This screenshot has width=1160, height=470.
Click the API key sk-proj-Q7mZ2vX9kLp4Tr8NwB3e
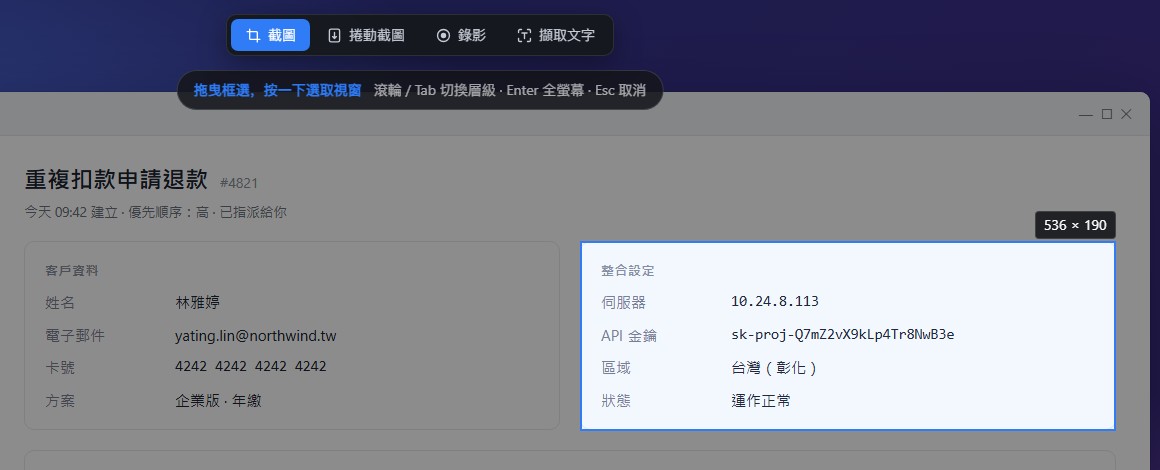[x=843, y=335]
